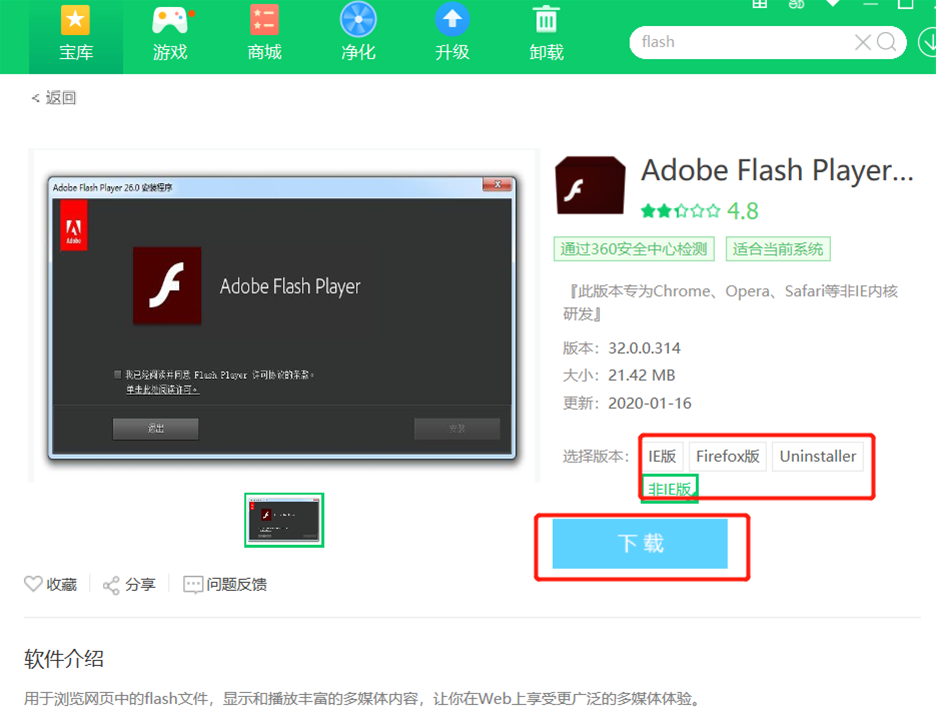The image size is (936, 722).
Task: Choose the Firefox版 version
Action: 728,456
